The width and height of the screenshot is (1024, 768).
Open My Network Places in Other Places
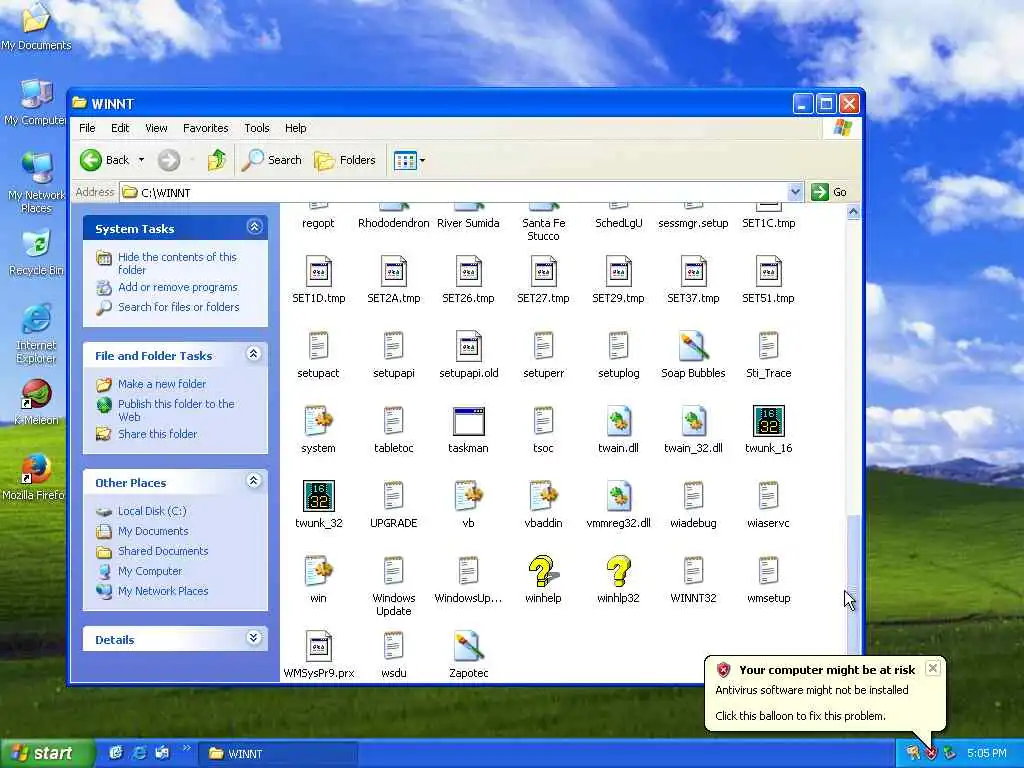pos(163,590)
